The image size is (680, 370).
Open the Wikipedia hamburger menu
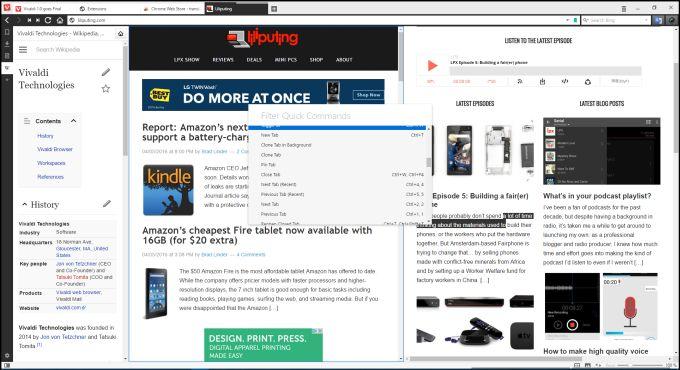point(23,50)
